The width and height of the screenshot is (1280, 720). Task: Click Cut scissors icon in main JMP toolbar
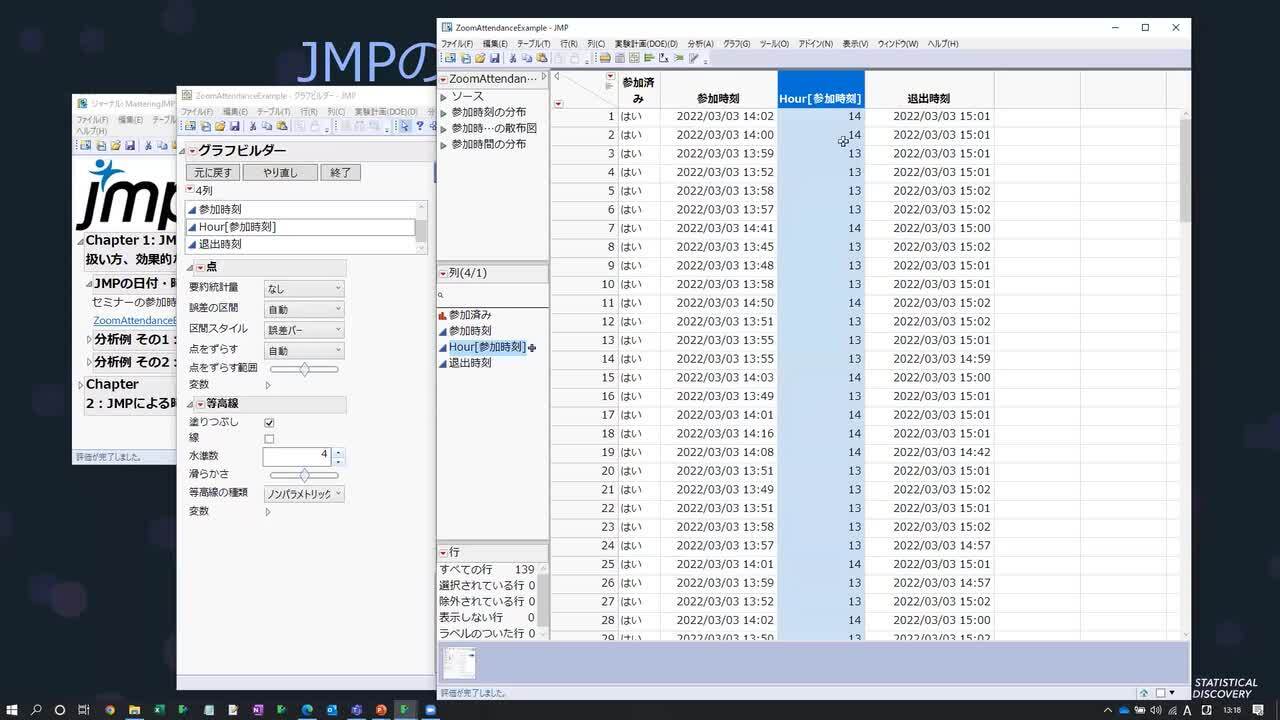click(x=512, y=58)
